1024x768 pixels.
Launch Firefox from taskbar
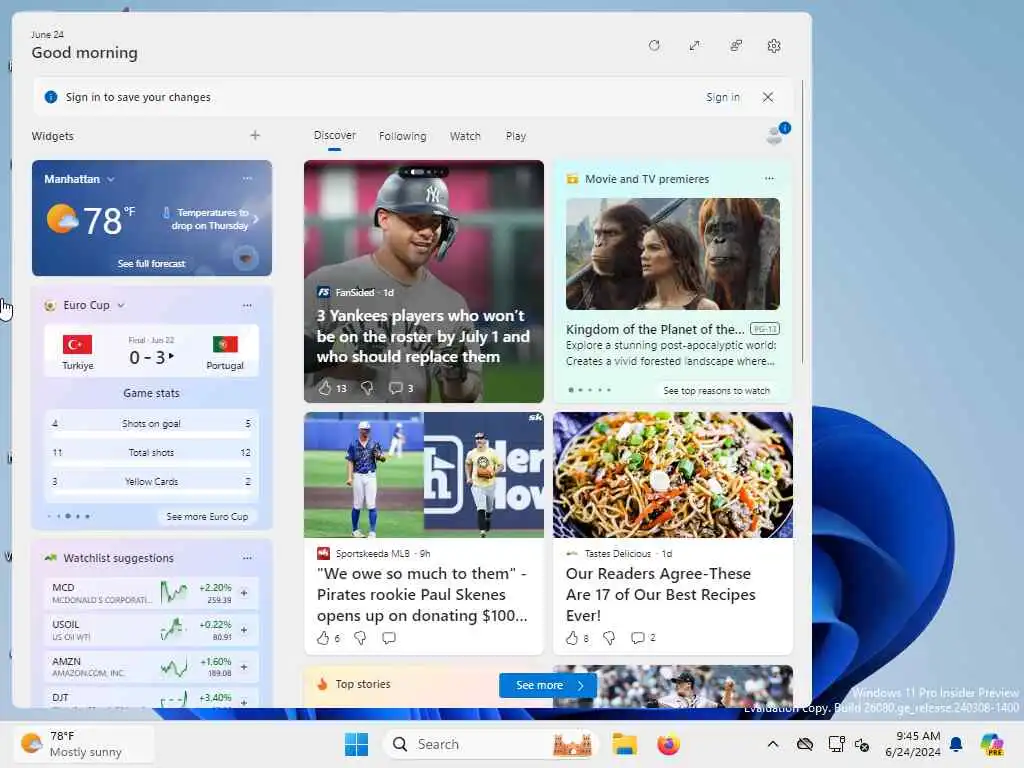668,744
